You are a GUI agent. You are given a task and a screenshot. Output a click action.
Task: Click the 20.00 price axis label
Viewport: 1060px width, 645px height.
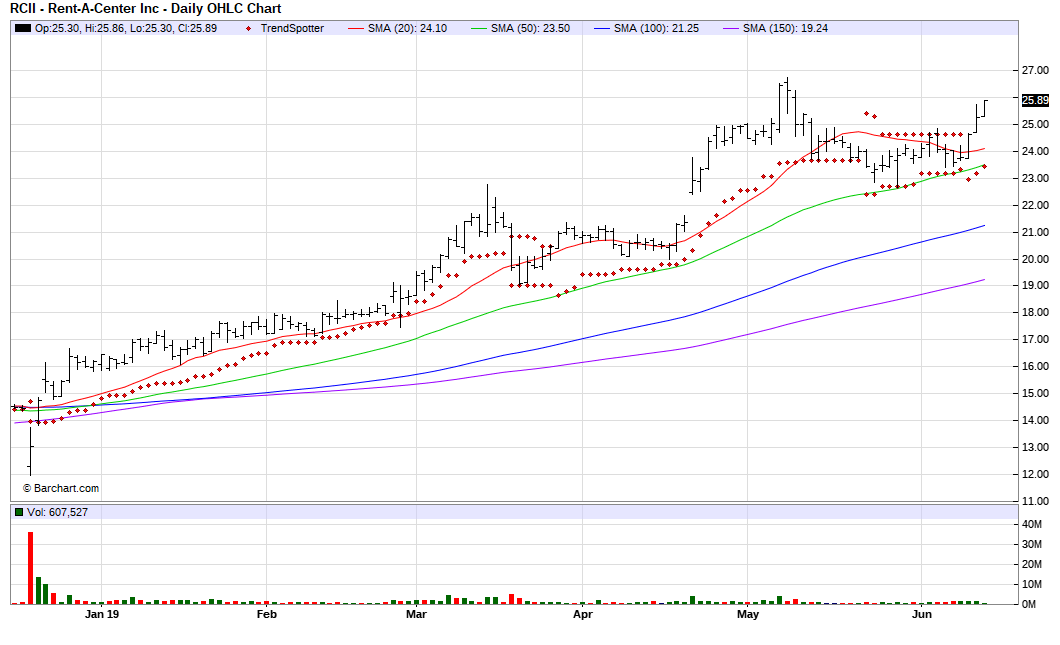point(1036,259)
